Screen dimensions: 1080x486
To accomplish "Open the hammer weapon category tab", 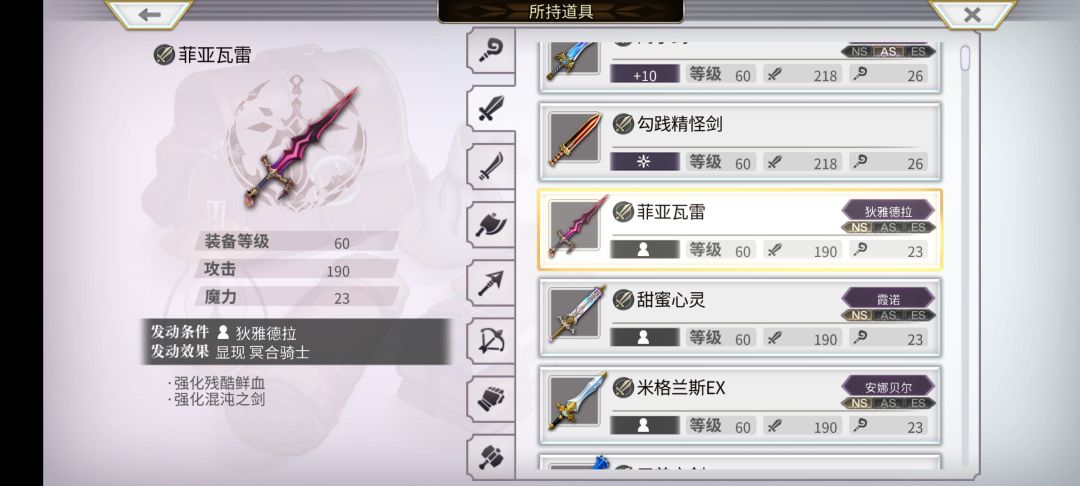I will [491, 456].
